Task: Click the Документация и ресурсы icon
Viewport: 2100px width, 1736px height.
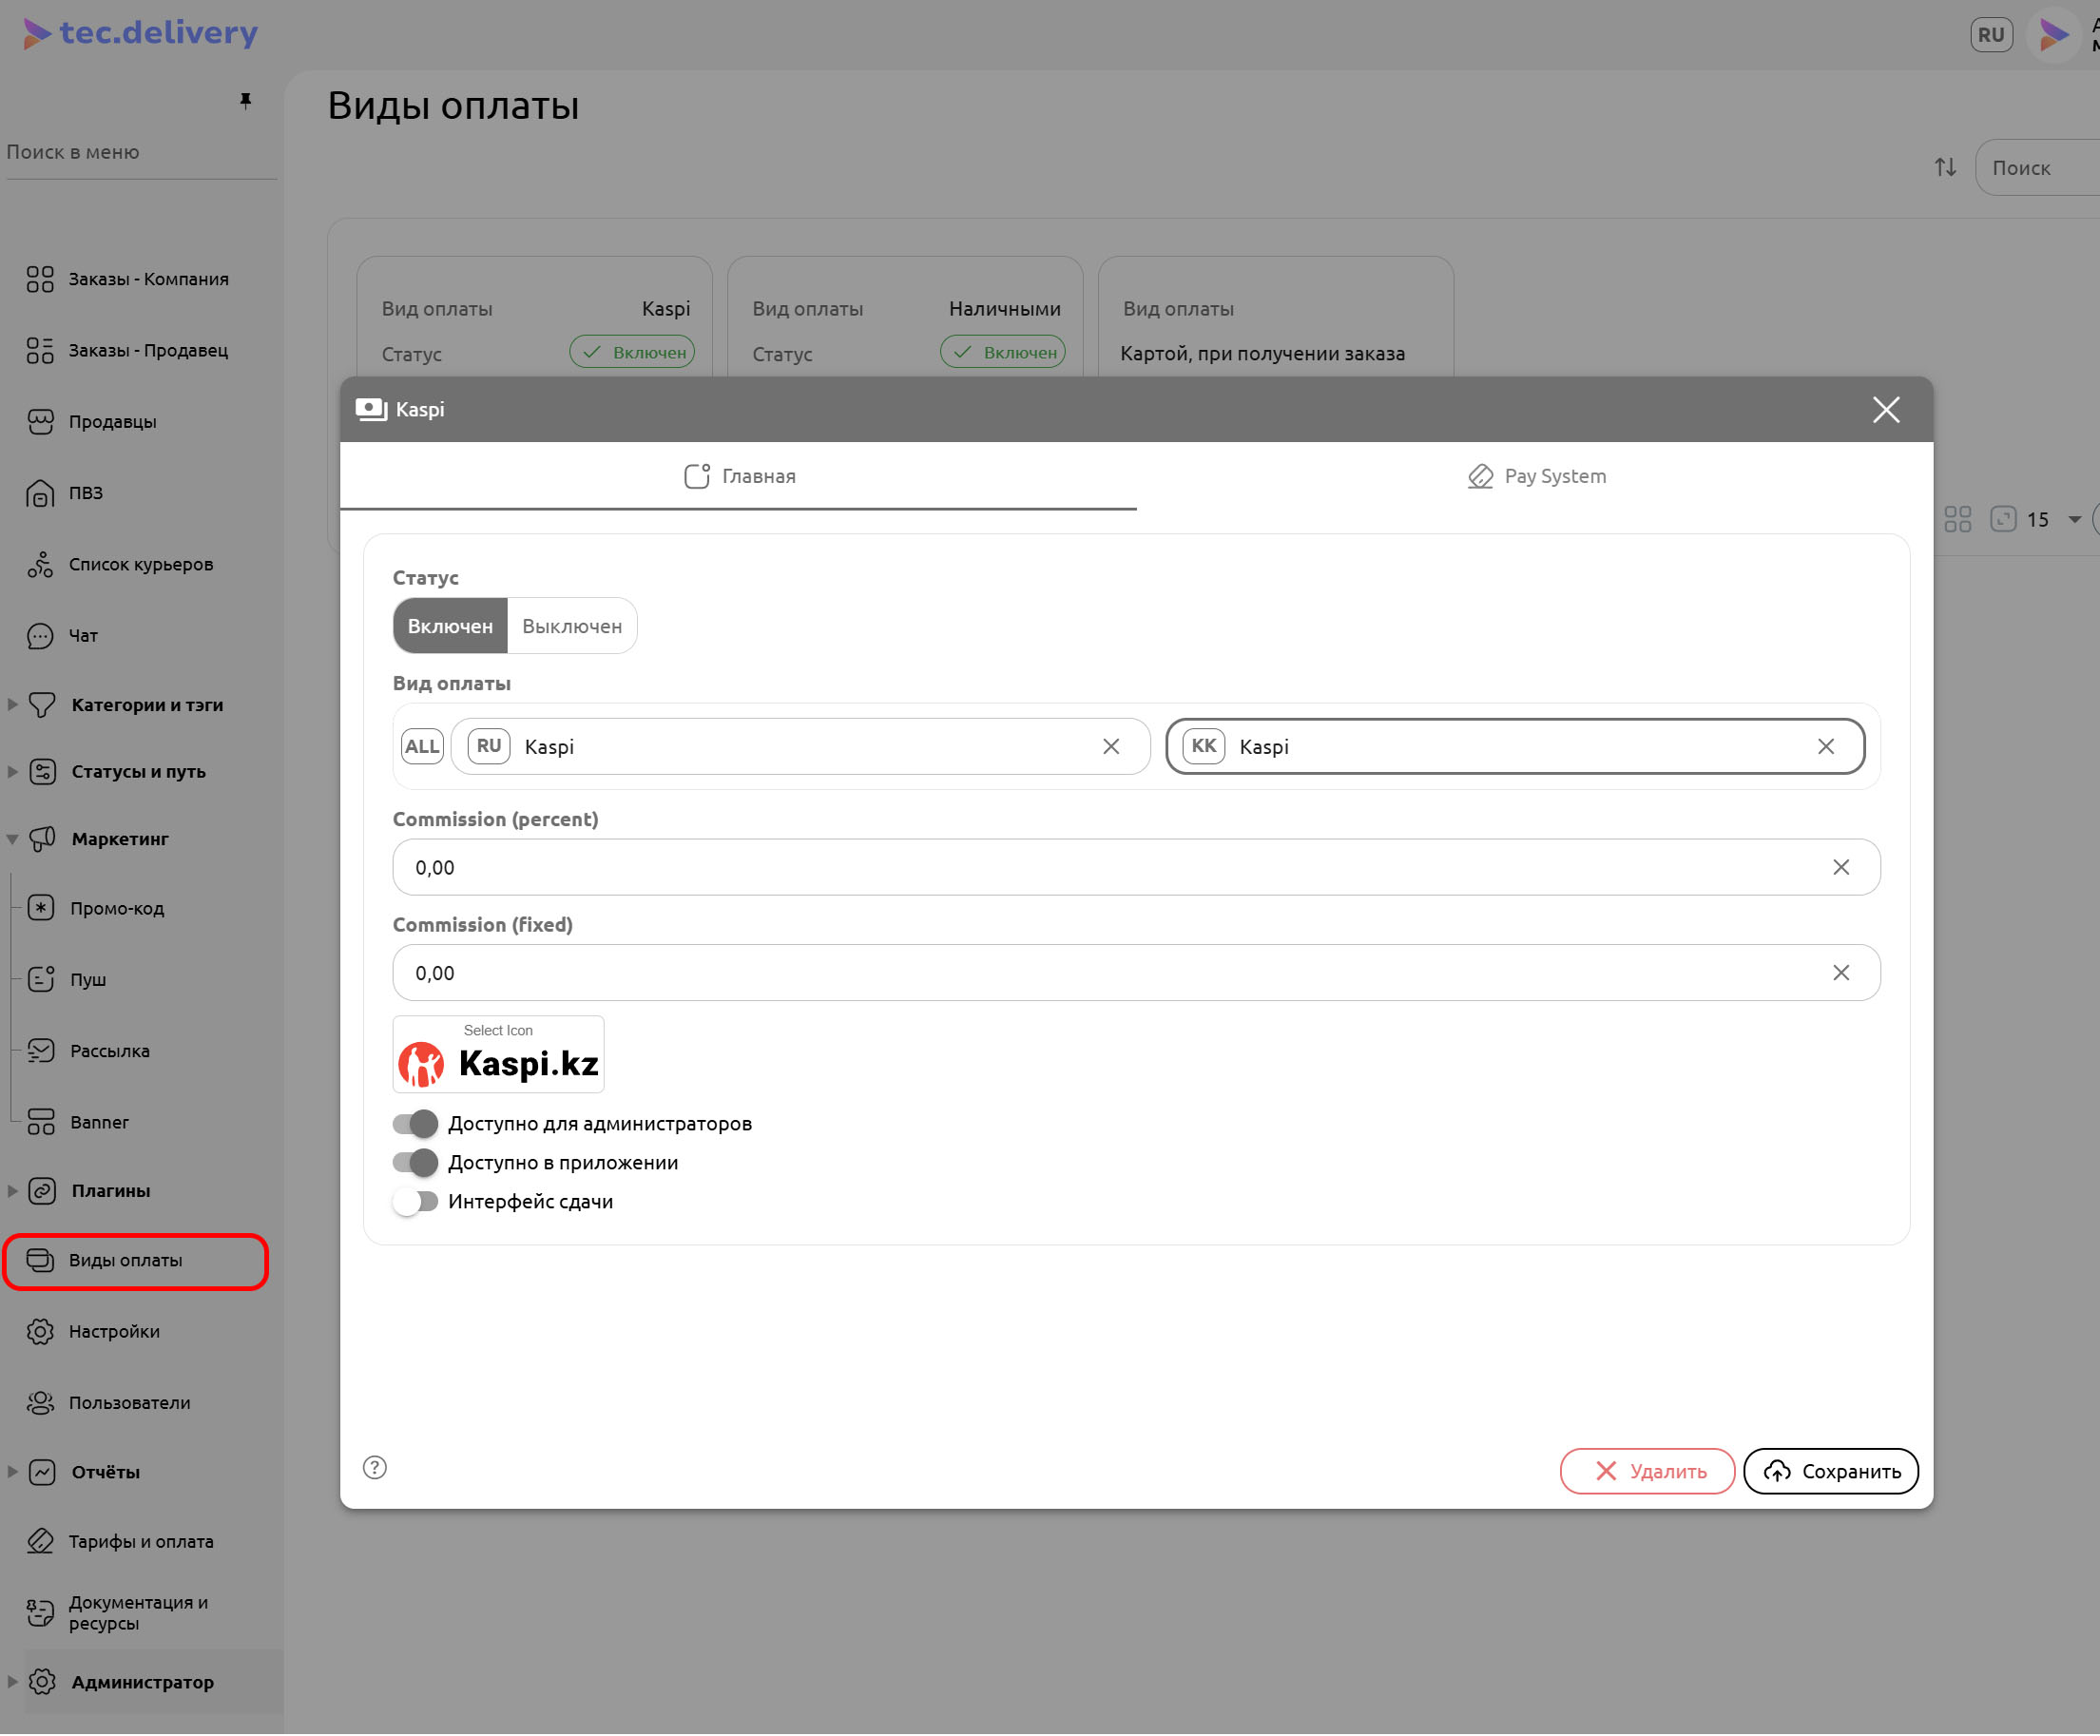Action: coord(40,1614)
